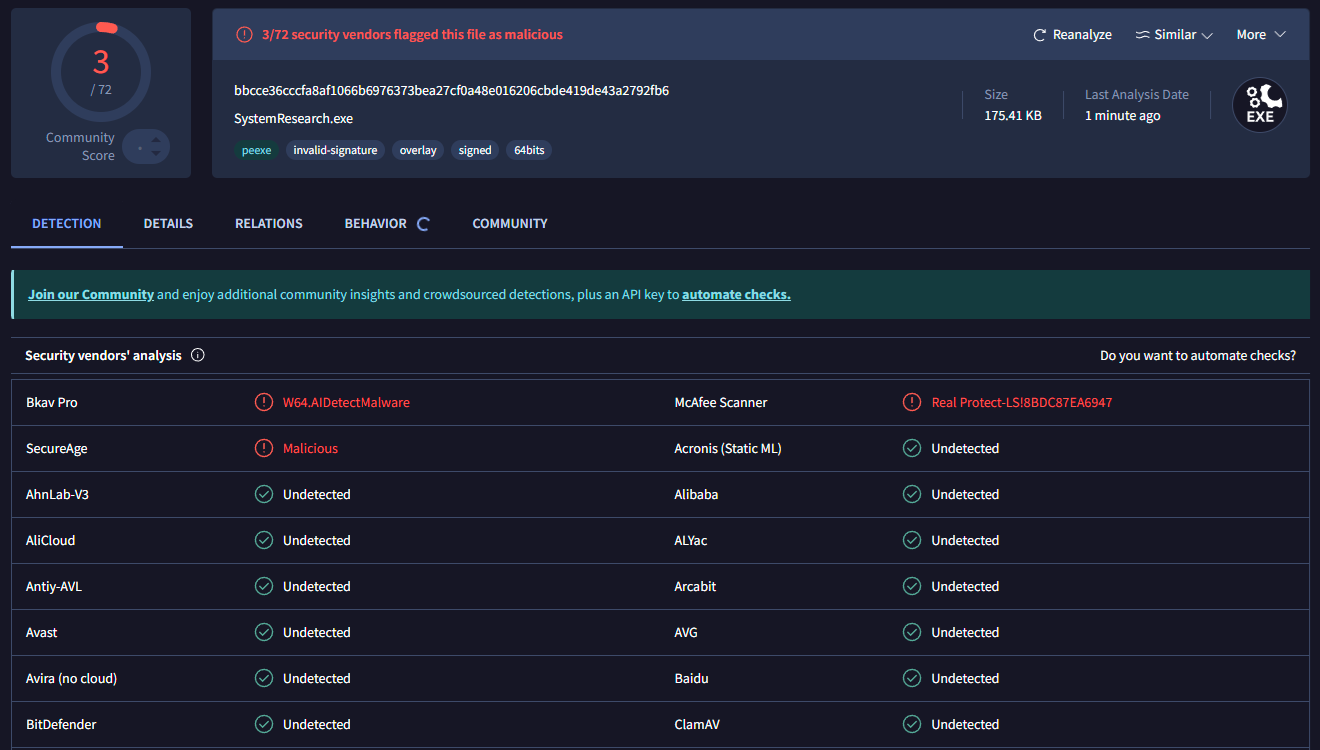Click the EXE file type icon
This screenshot has height=750, width=1320.
point(1259,105)
